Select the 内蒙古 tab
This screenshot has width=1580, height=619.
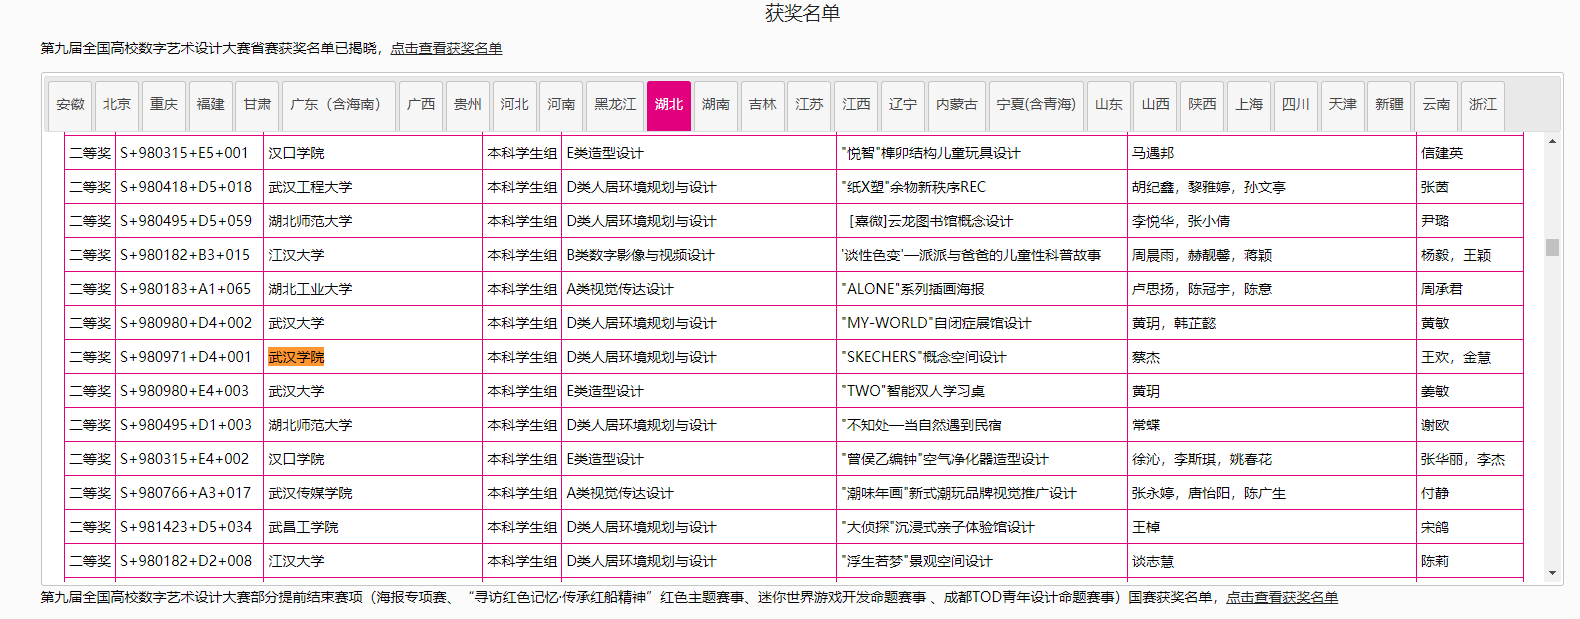pyautogui.click(x=957, y=105)
